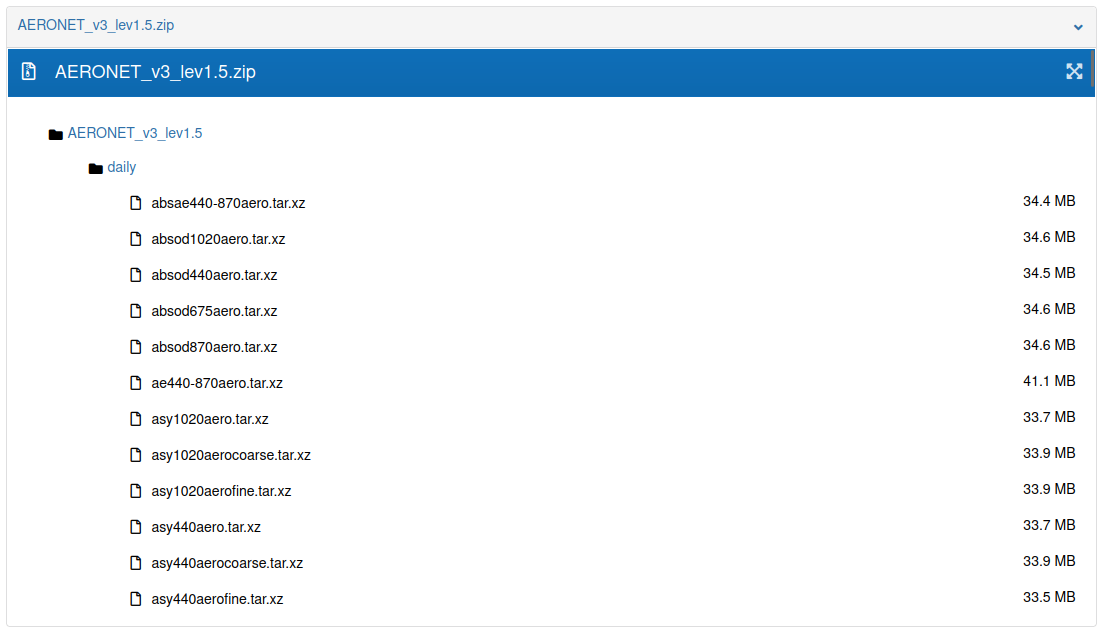Click file icon beside asy1020aerocoarse.tar.xz
The image size is (1102, 633).
136,455
